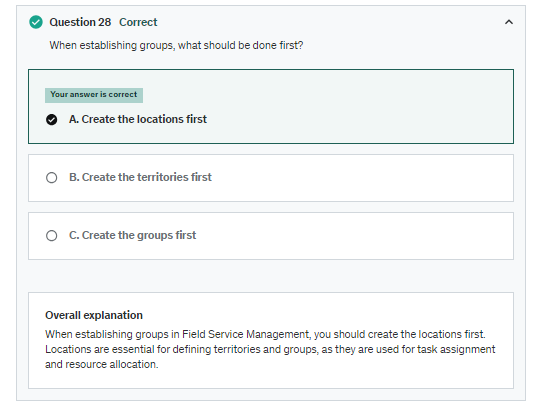The image size is (552, 402).
Task: Choose 'Create the groups first' text
Action: [x=139, y=235]
